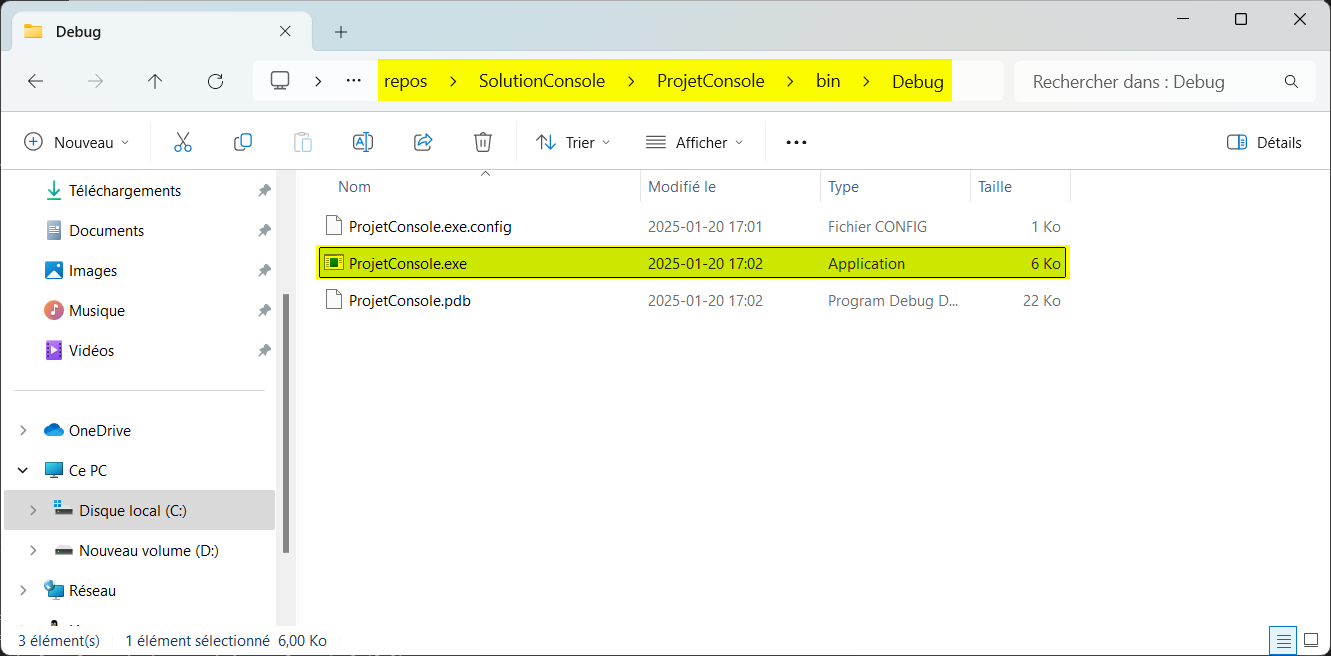Image resolution: width=1331 pixels, height=656 pixels.
Task: Navigate to SolutionConsole in the breadcrumb
Action: (541, 82)
